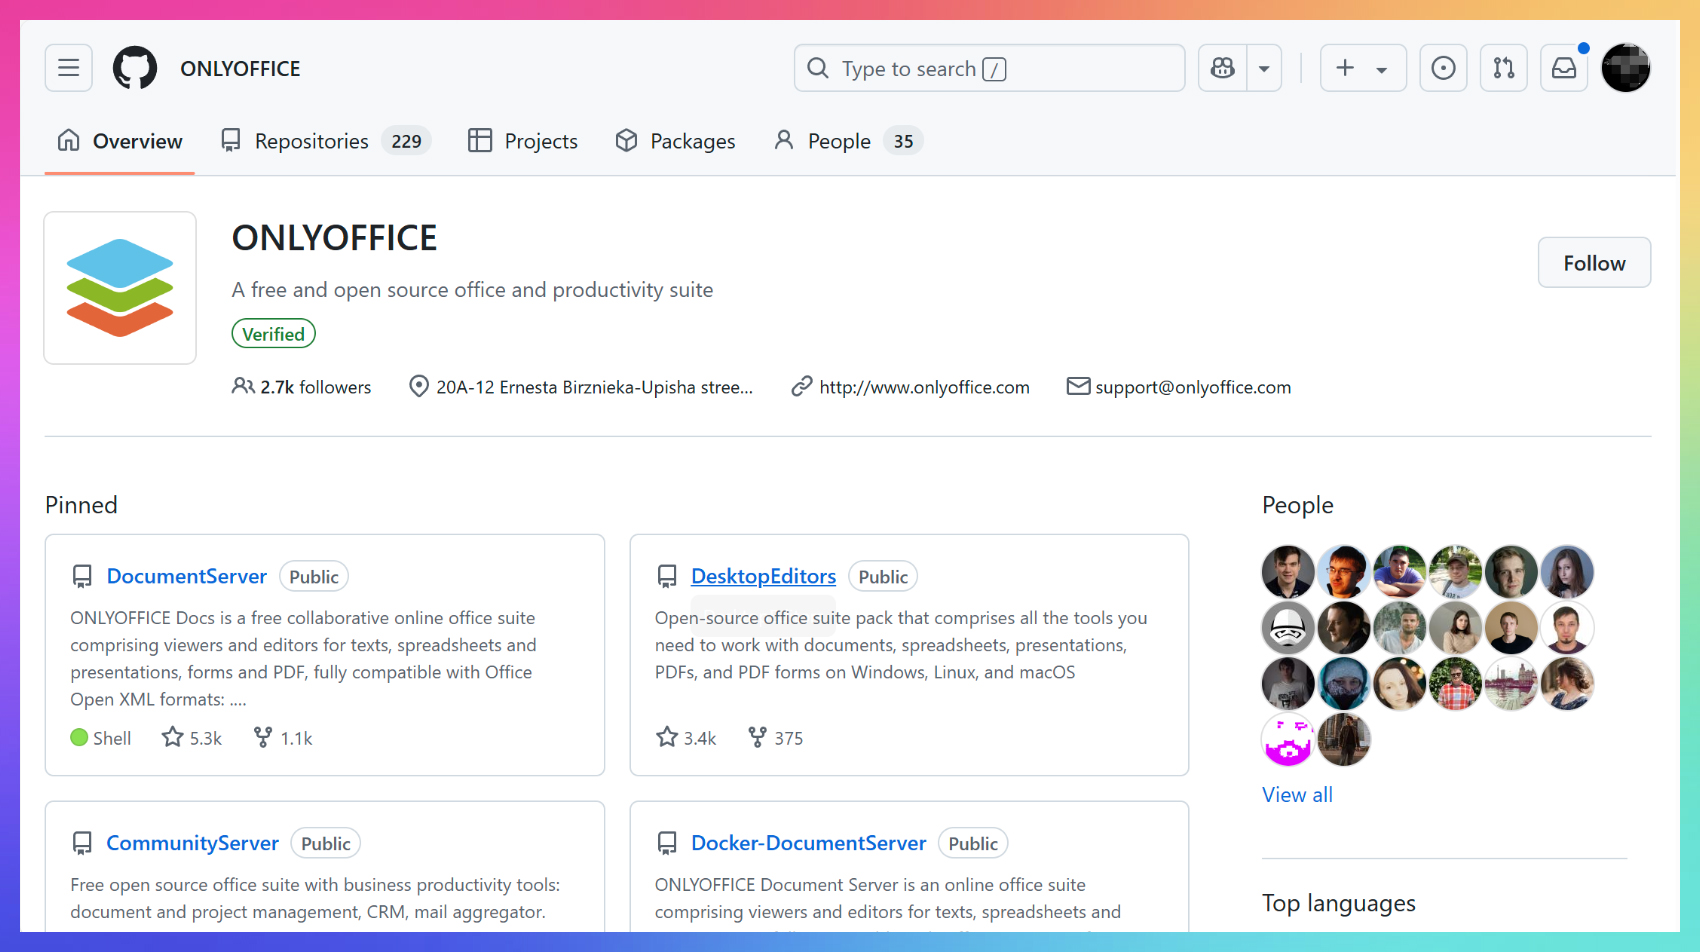The image size is (1700, 952).
Task: Open the notifications inbox icon
Action: click(1564, 68)
